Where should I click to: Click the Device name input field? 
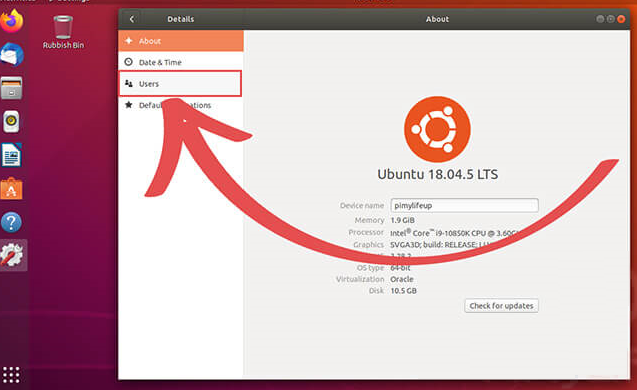click(464, 205)
